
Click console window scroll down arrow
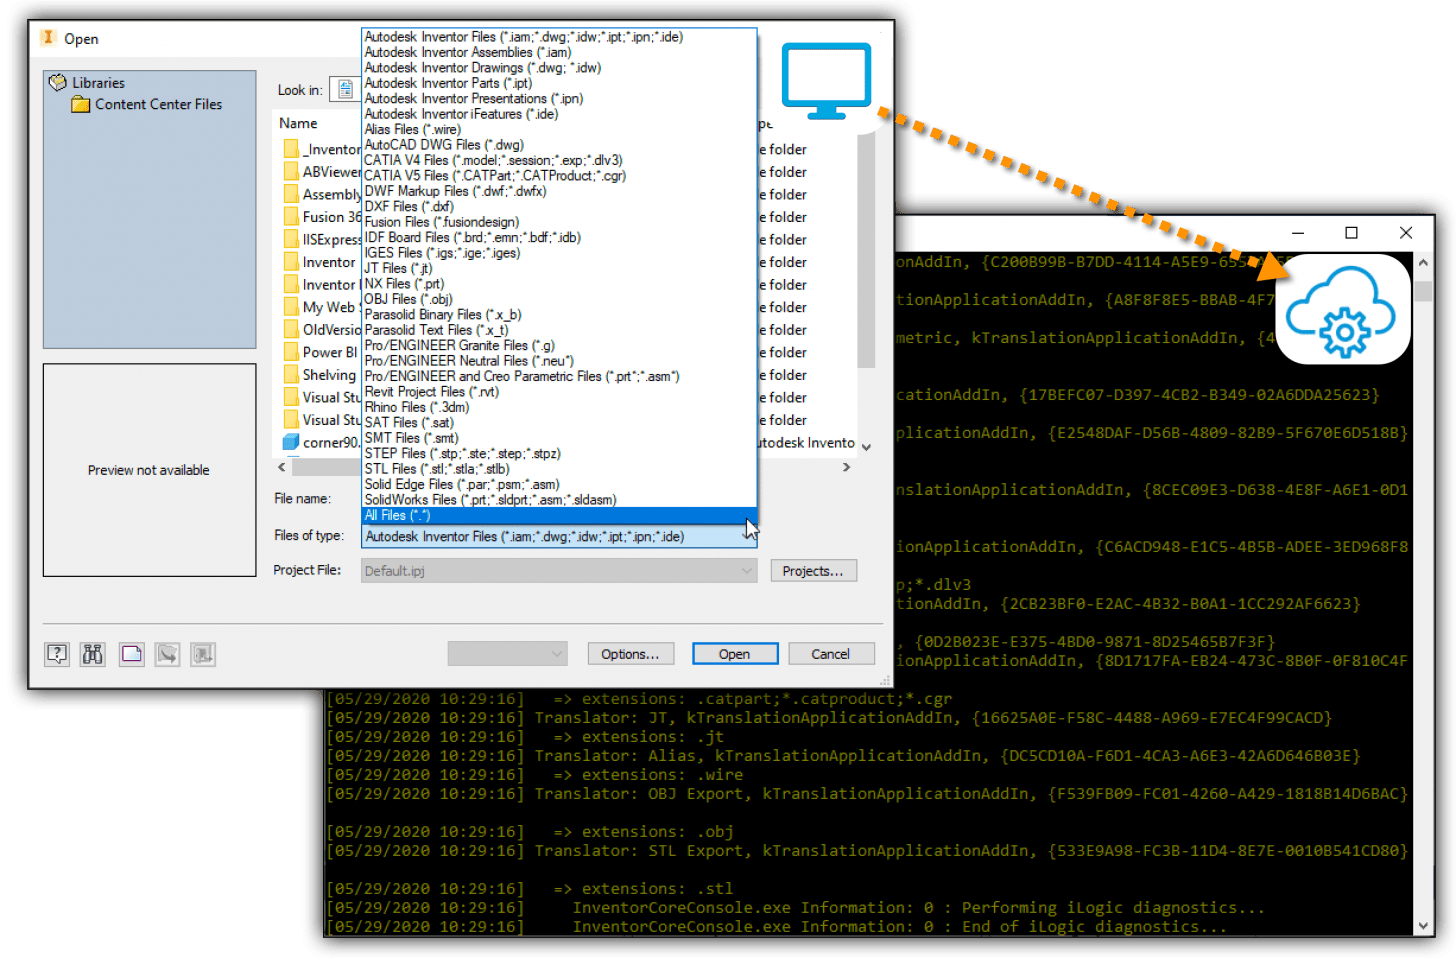(1423, 926)
